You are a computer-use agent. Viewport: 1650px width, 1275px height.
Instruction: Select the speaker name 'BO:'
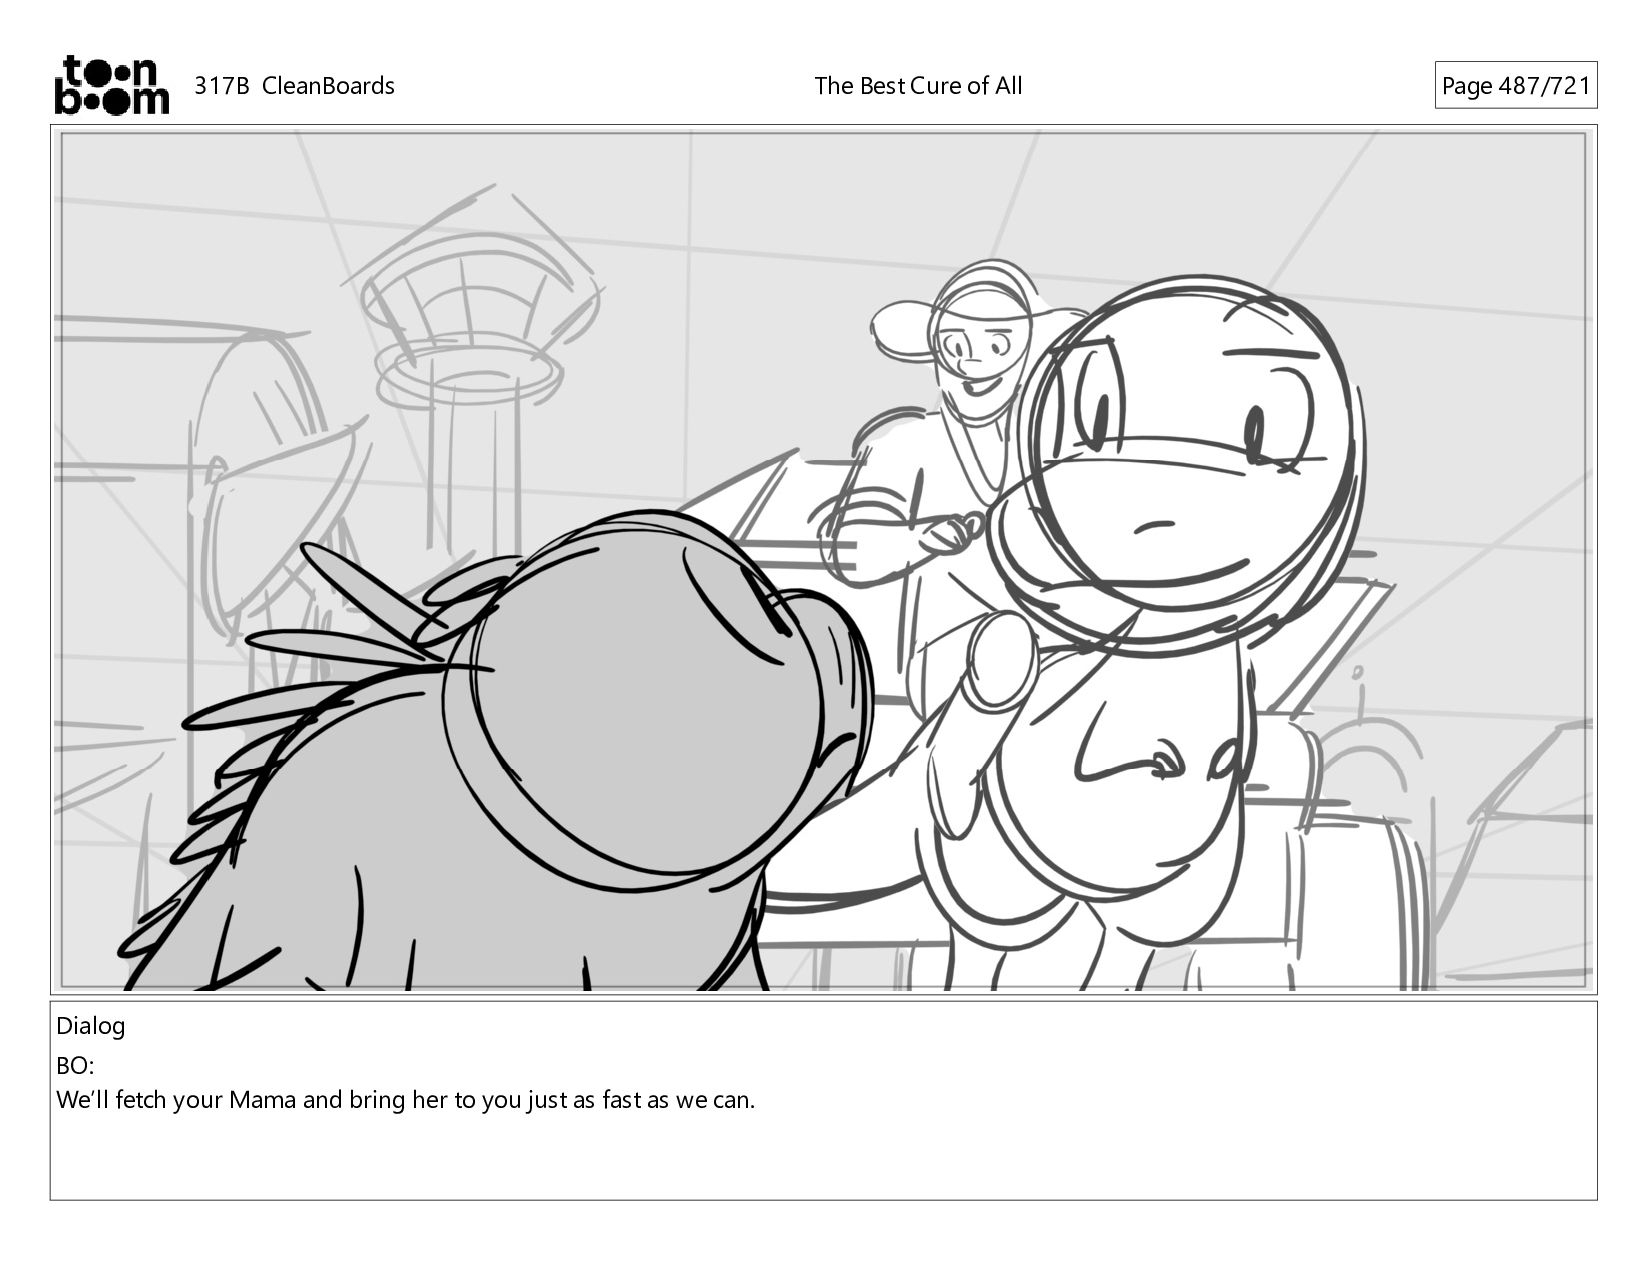pyautogui.click(x=75, y=1065)
